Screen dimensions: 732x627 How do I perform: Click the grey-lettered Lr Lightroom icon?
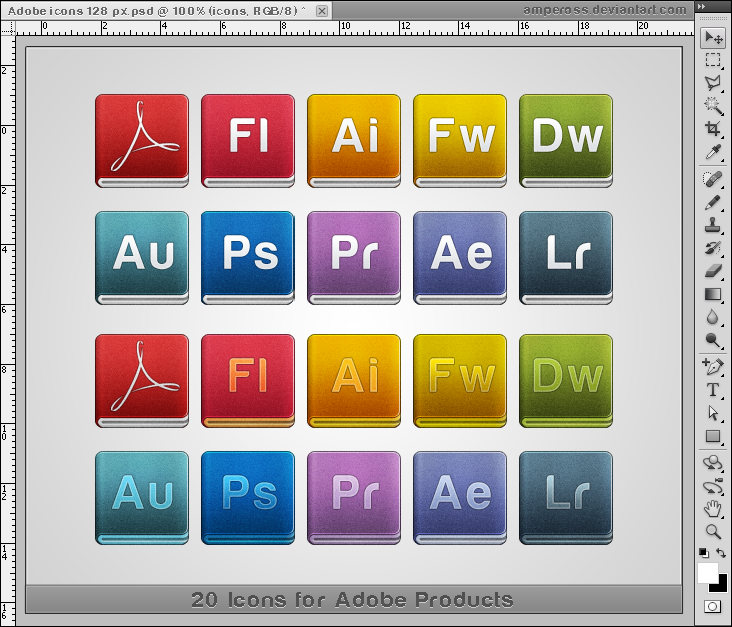[x=566, y=498]
